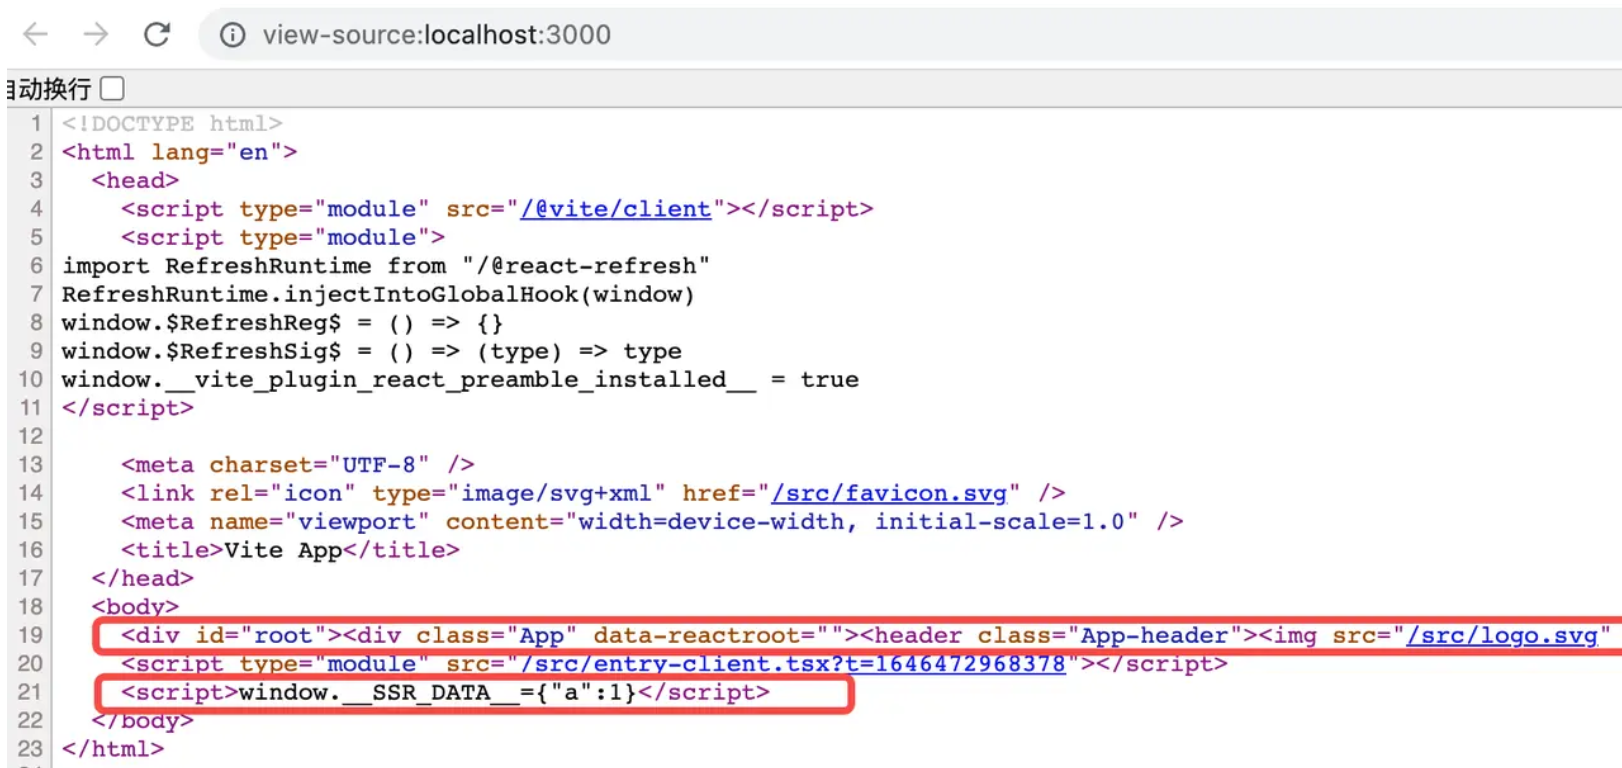Screen dimensions: 1622x768
Task: Click the closing </script> tag on line 11
Action: tap(128, 408)
